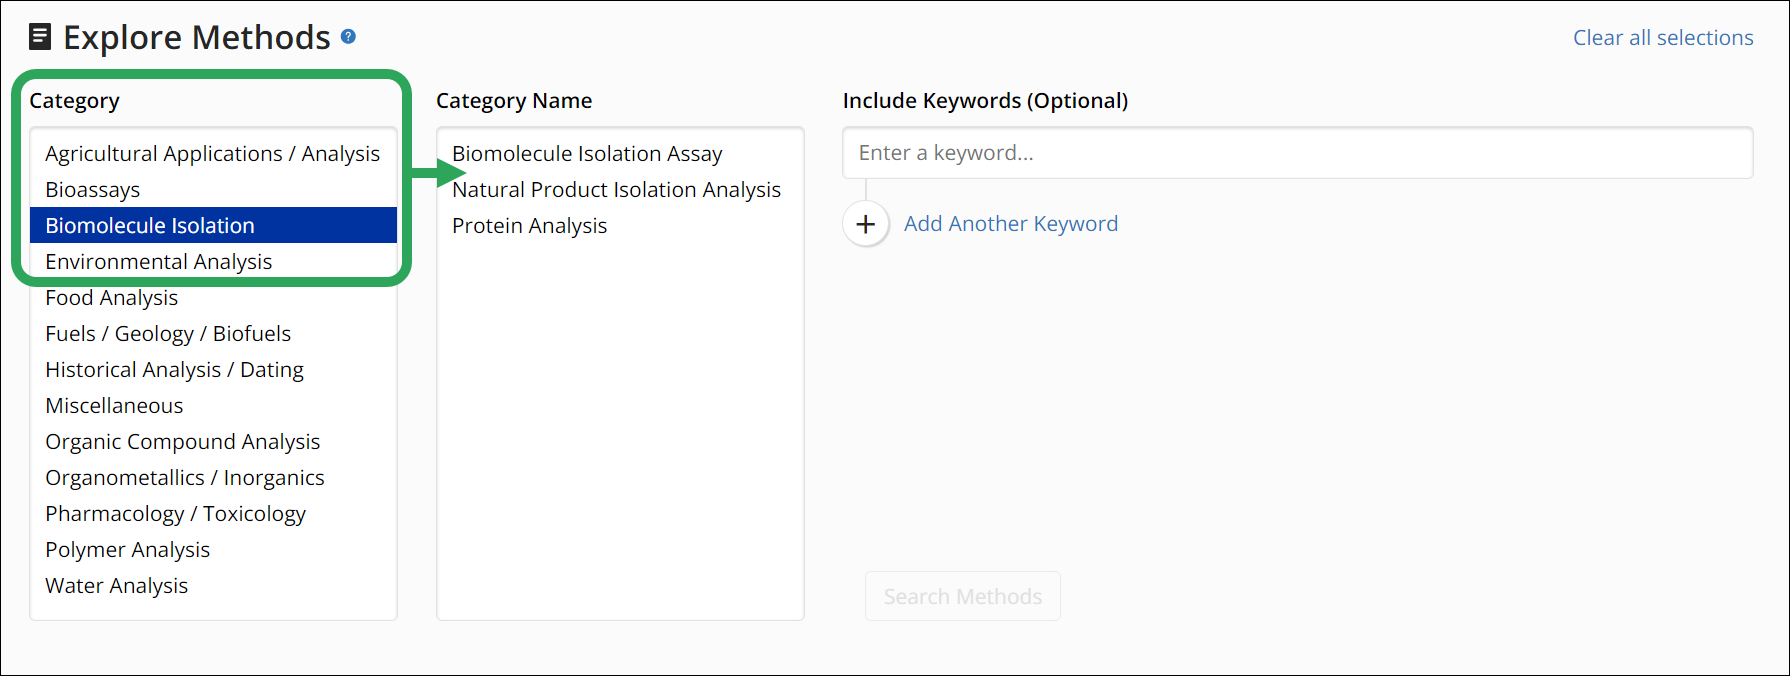This screenshot has width=1790, height=676.
Task: Choose Pharmacology / Toxicology category
Action: 175,514
